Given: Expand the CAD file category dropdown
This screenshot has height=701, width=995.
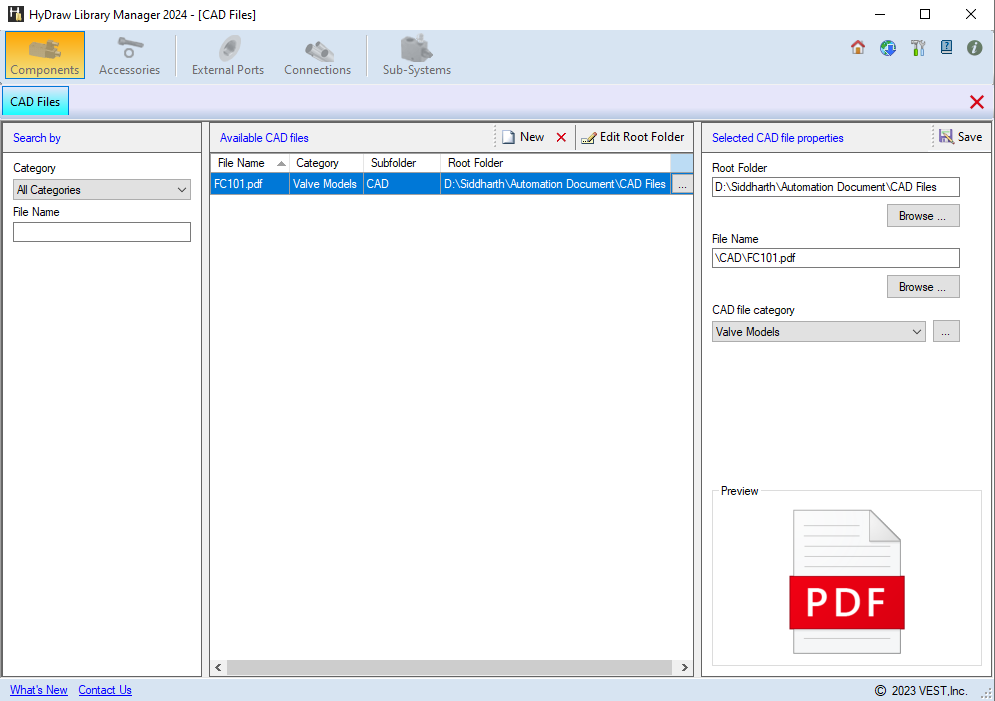Looking at the screenshot, I should click(819, 332).
